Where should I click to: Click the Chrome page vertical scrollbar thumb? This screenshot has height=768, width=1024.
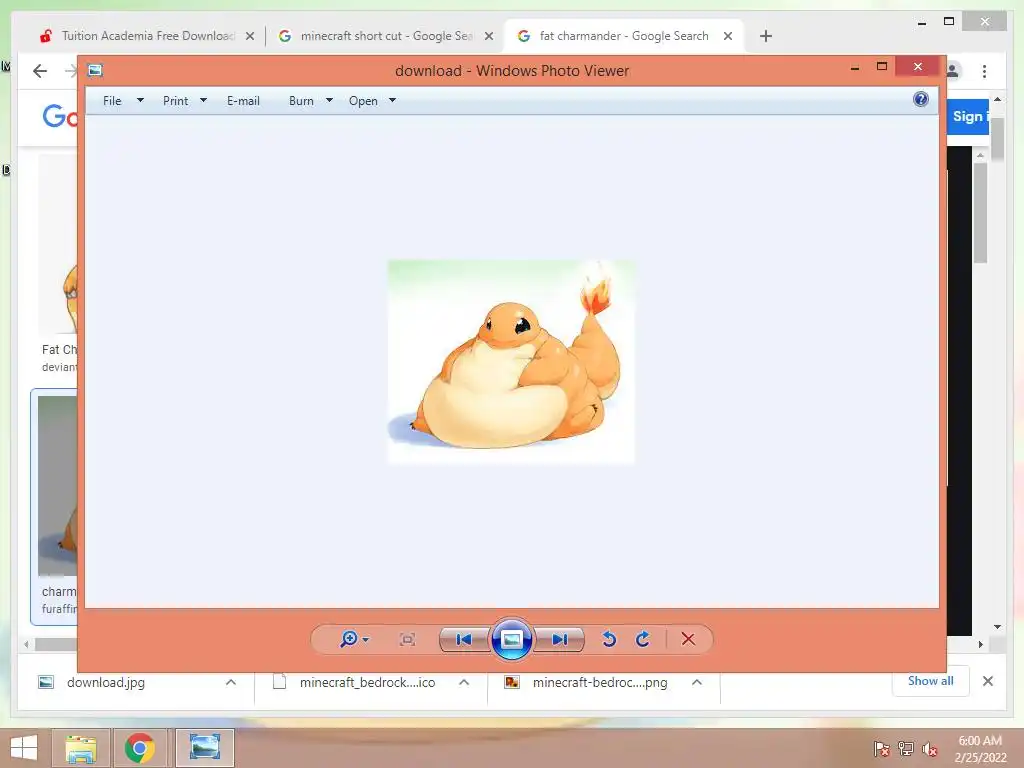coord(997,138)
